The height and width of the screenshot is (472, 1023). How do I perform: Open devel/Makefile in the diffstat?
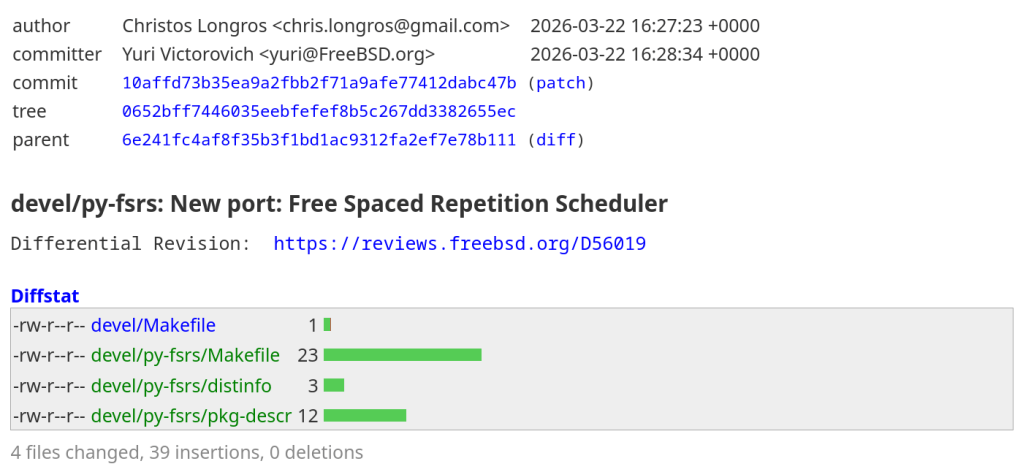pos(153,325)
